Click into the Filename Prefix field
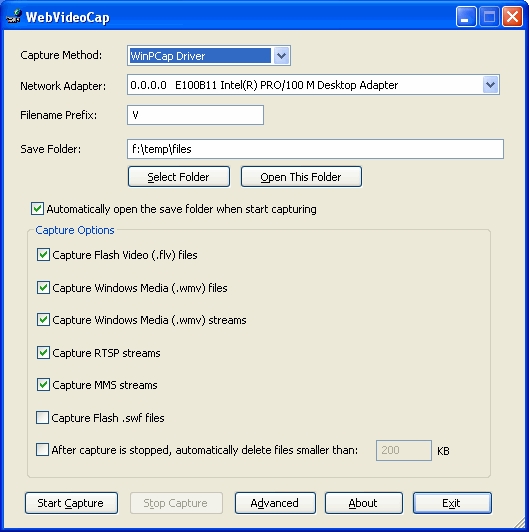This screenshot has width=529, height=532. [x=195, y=115]
